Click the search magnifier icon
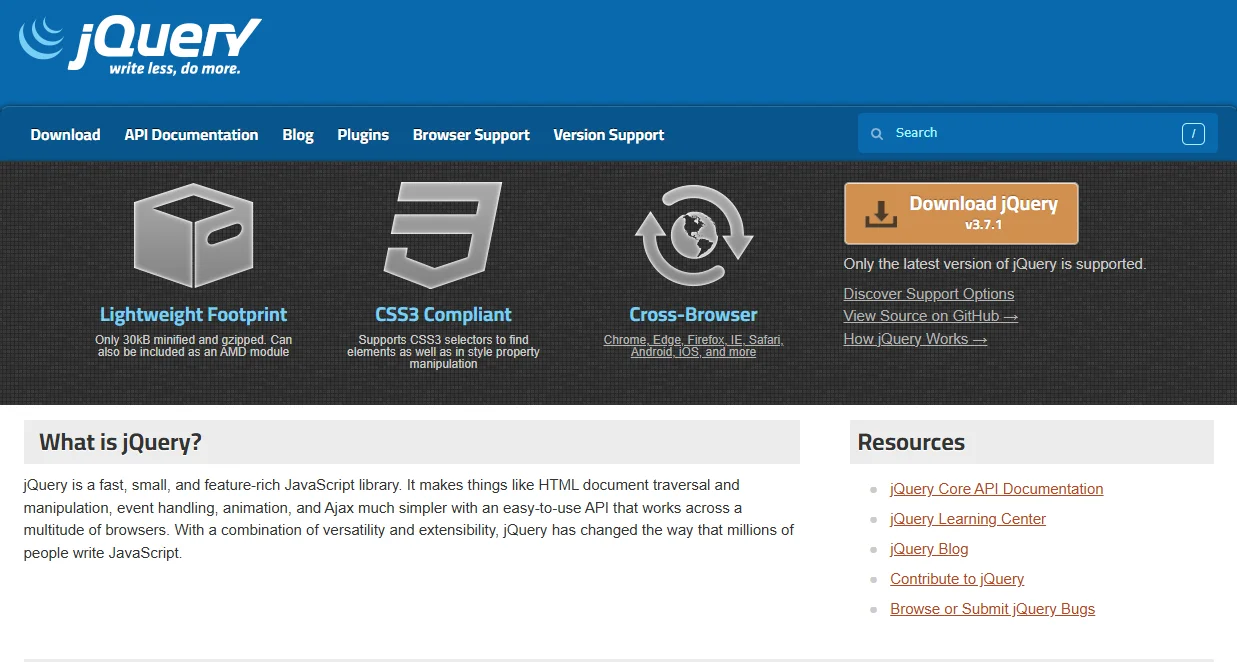Image resolution: width=1237 pixels, height=662 pixels. coord(876,133)
